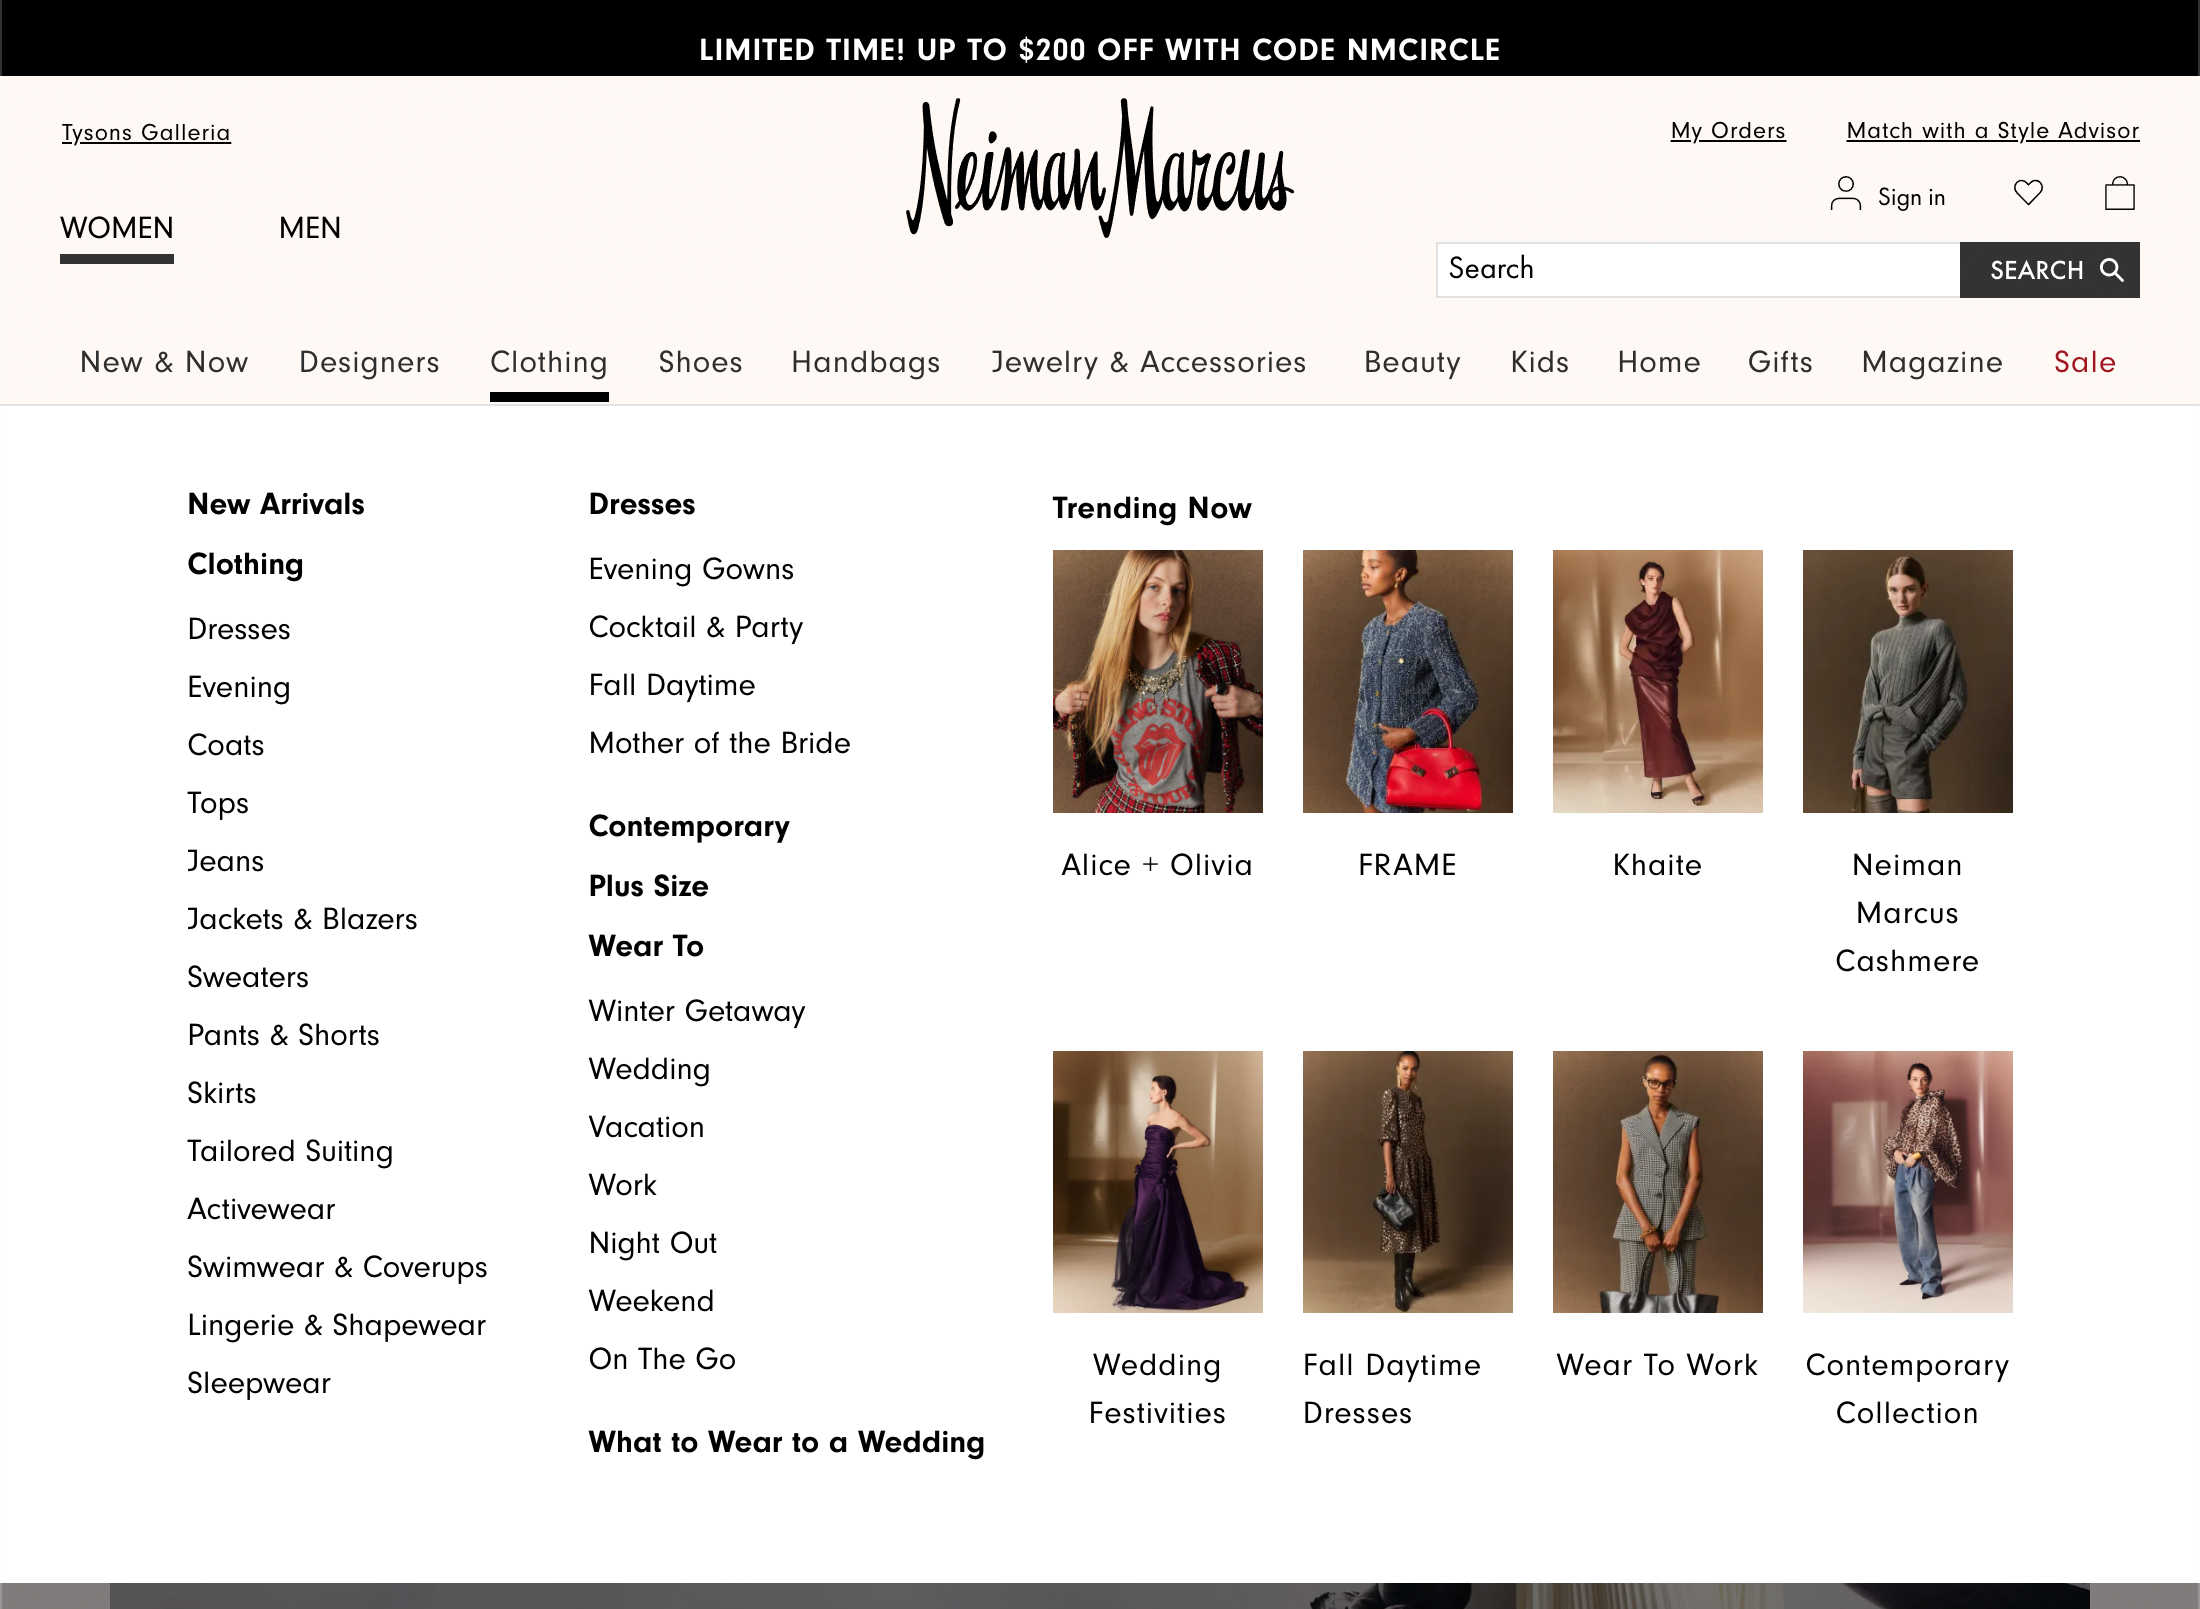This screenshot has width=2200, height=1609.
Task: Open the Handbags menu
Action: click(865, 362)
